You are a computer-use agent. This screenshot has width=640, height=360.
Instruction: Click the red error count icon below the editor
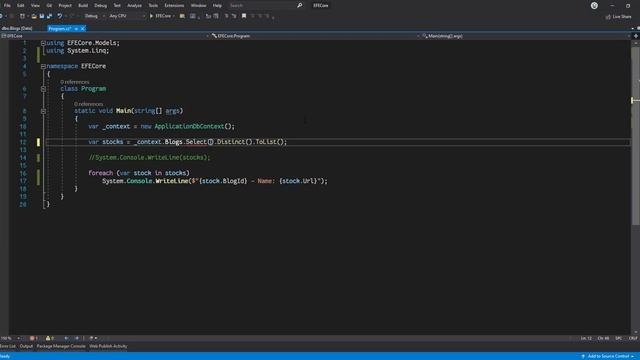coord(33,338)
